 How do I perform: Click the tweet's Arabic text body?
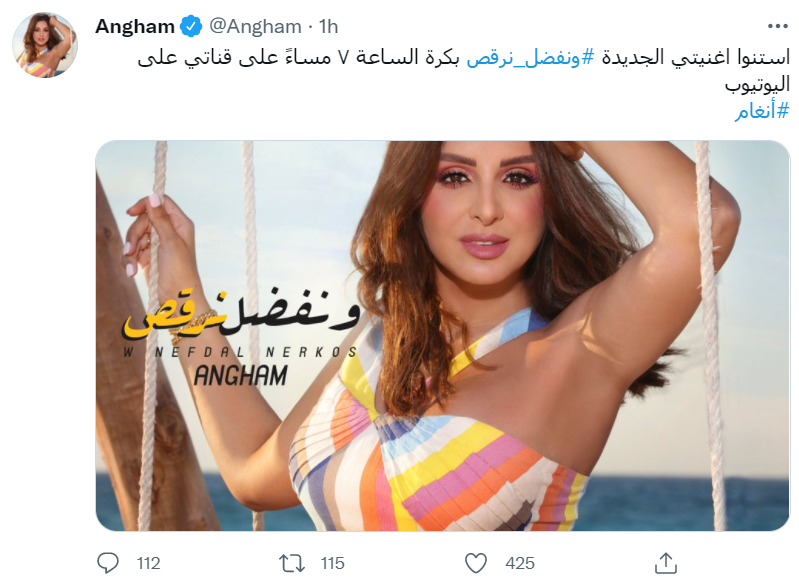point(464,71)
